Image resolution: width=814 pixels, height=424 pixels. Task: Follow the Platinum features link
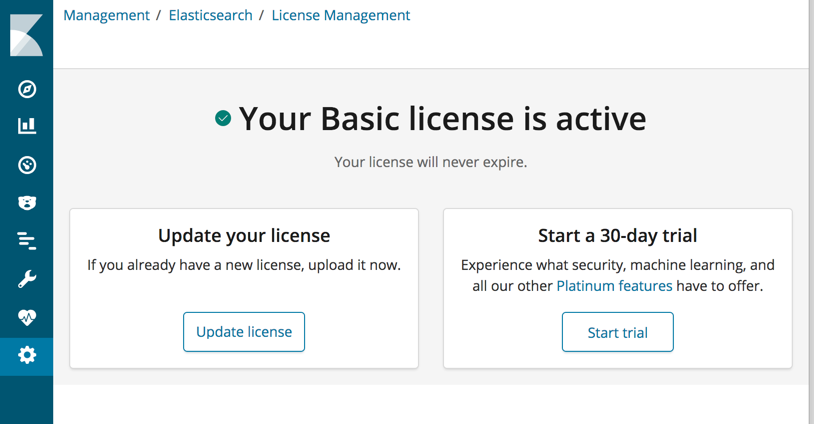pos(614,286)
